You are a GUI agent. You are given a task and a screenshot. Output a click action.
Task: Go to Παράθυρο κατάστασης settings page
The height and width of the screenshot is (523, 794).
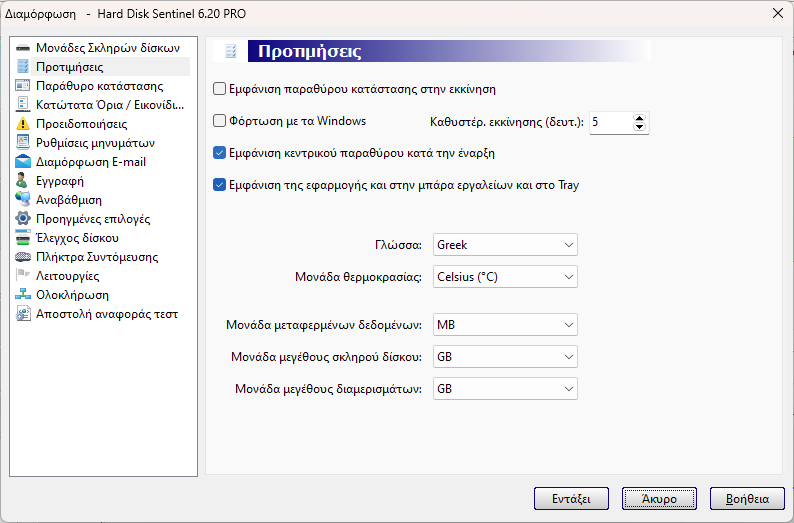[99, 86]
